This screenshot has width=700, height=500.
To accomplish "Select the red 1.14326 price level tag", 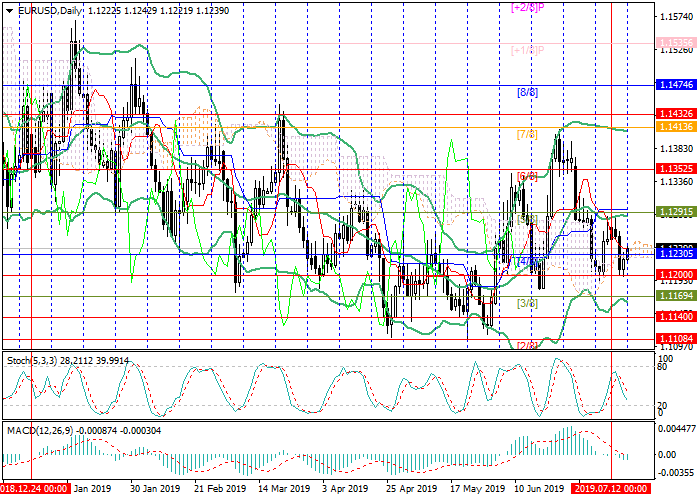I will [x=676, y=115].
